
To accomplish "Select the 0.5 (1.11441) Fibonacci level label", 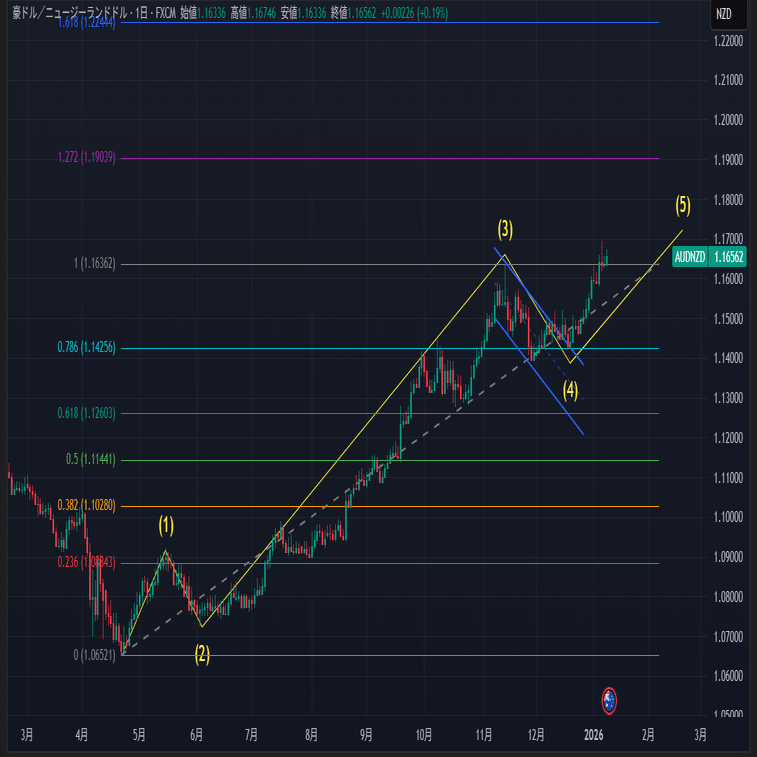I will (x=91, y=459).
